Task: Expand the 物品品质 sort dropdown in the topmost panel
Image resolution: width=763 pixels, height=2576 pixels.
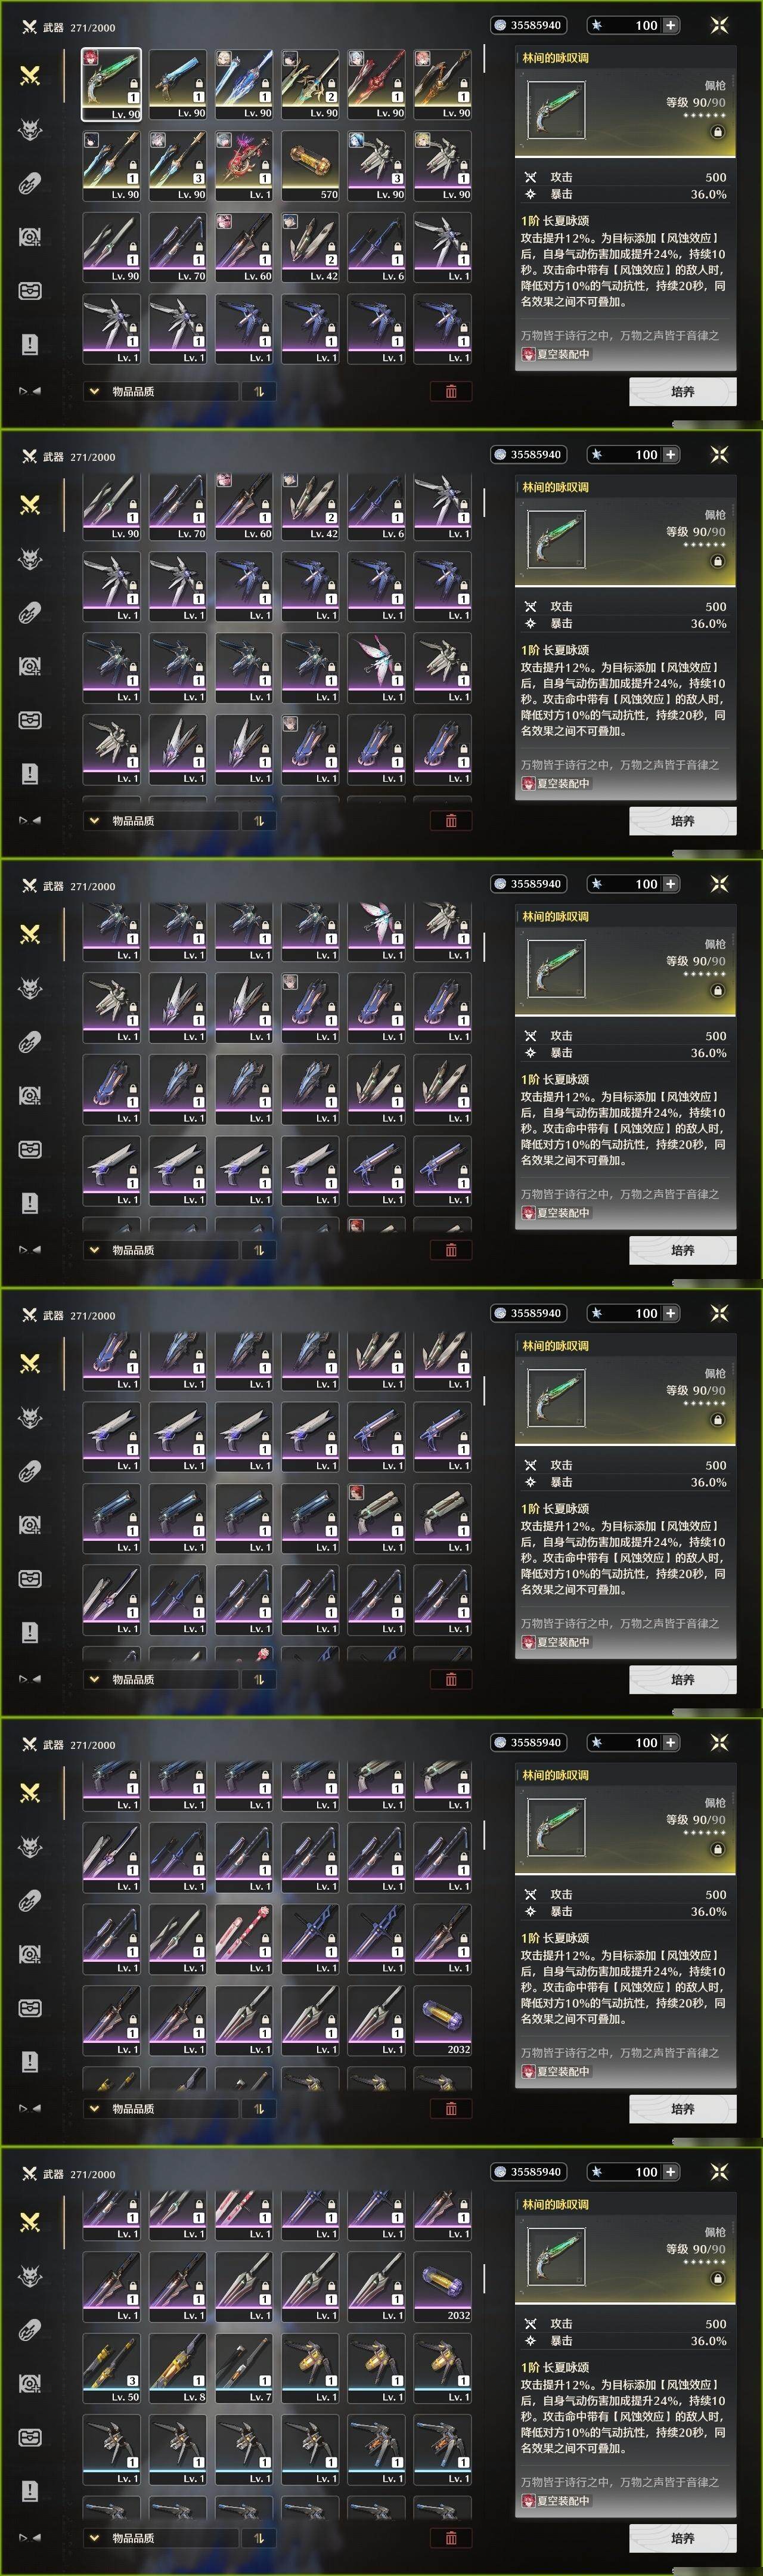Action: click(160, 391)
